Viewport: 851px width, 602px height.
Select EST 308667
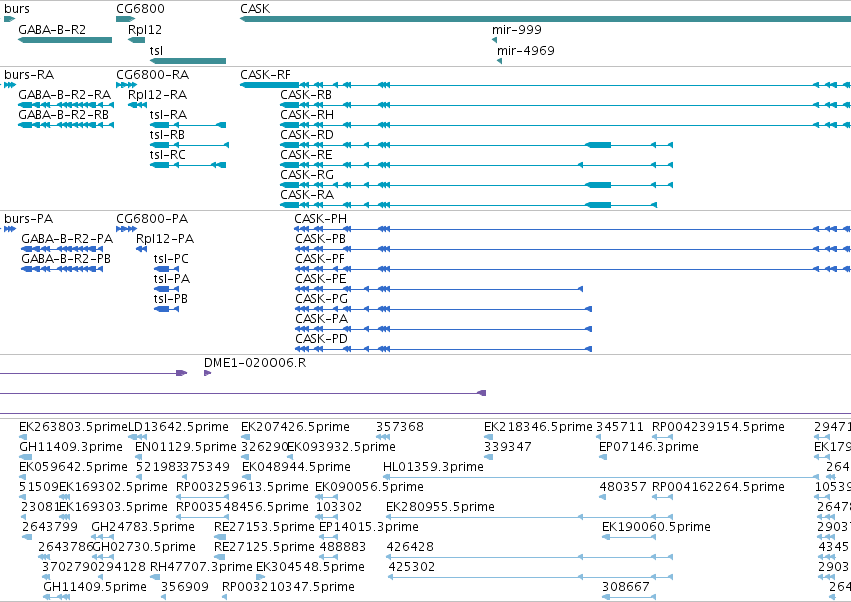point(625,587)
